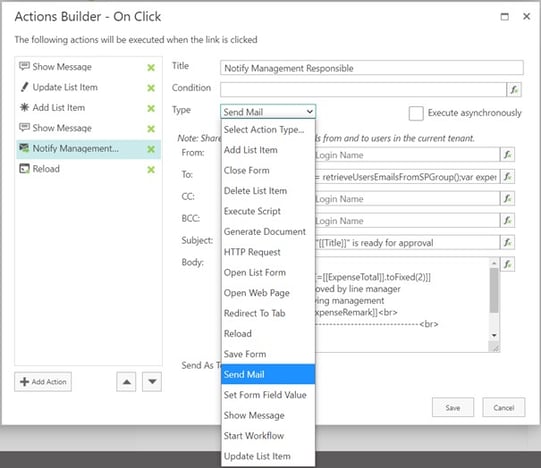Save the actions configuration
This screenshot has height=468, width=541.
(453, 408)
